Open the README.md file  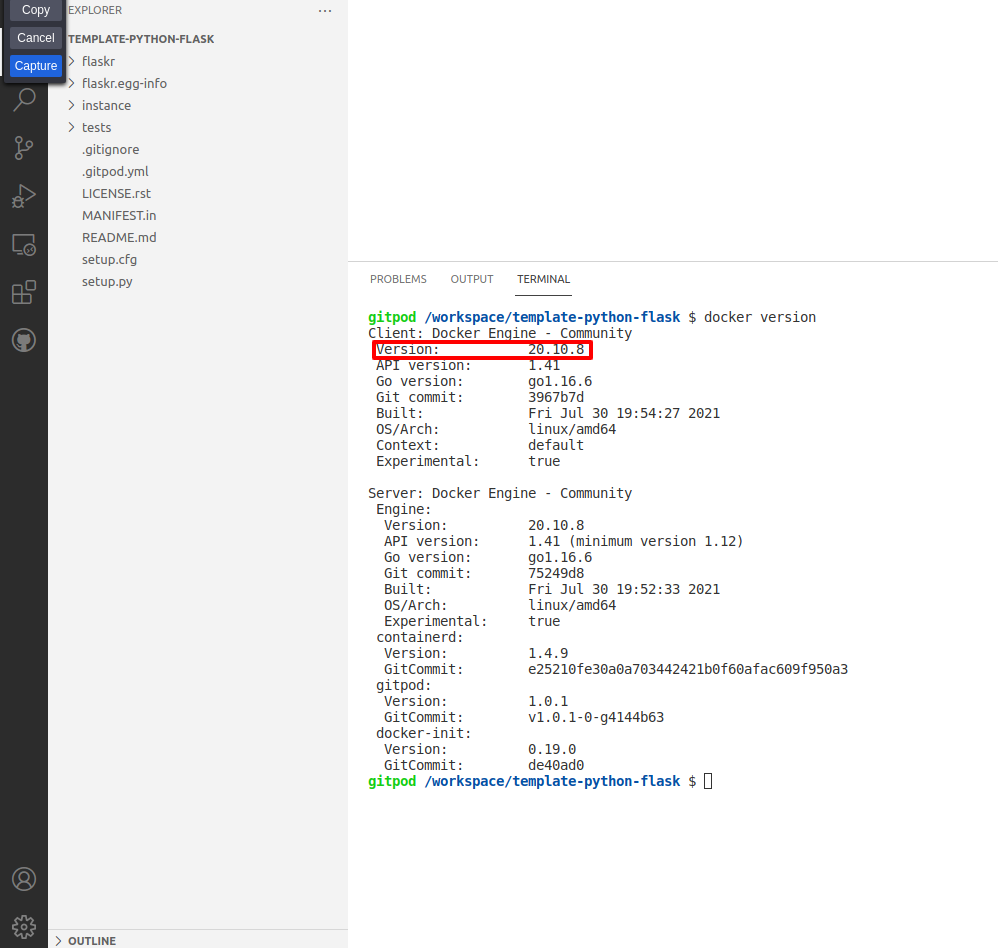click(119, 237)
